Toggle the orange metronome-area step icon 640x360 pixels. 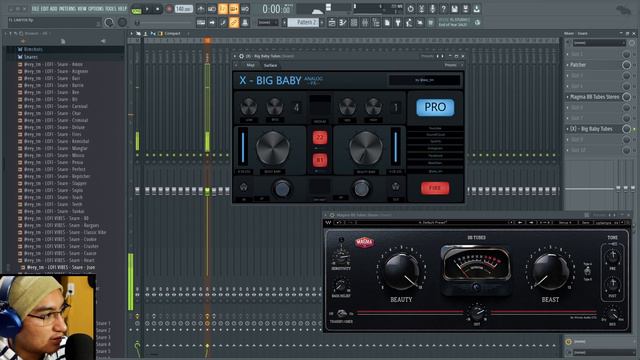223,9
